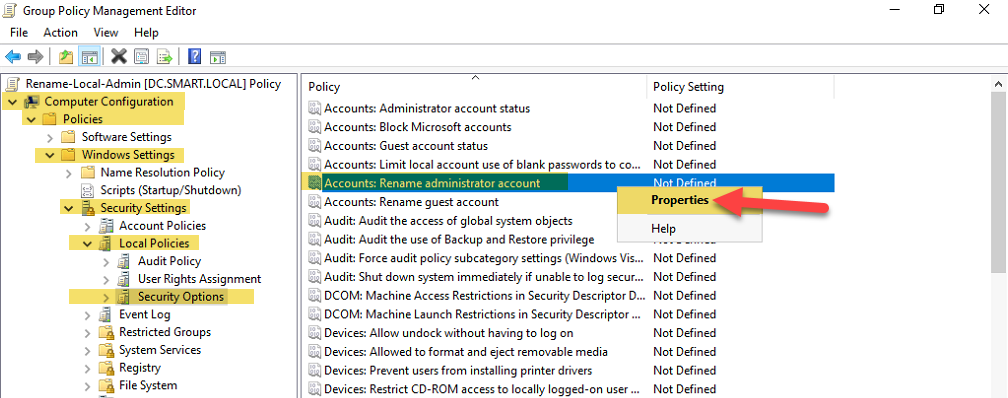Expand the Event Log node

pyautogui.click(x=87, y=315)
